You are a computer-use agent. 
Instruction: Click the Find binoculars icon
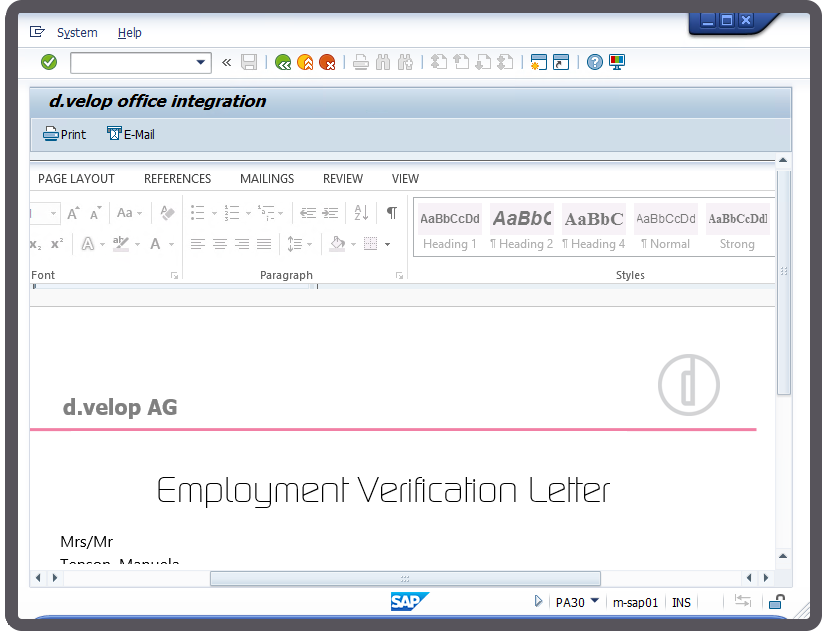(x=383, y=62)
